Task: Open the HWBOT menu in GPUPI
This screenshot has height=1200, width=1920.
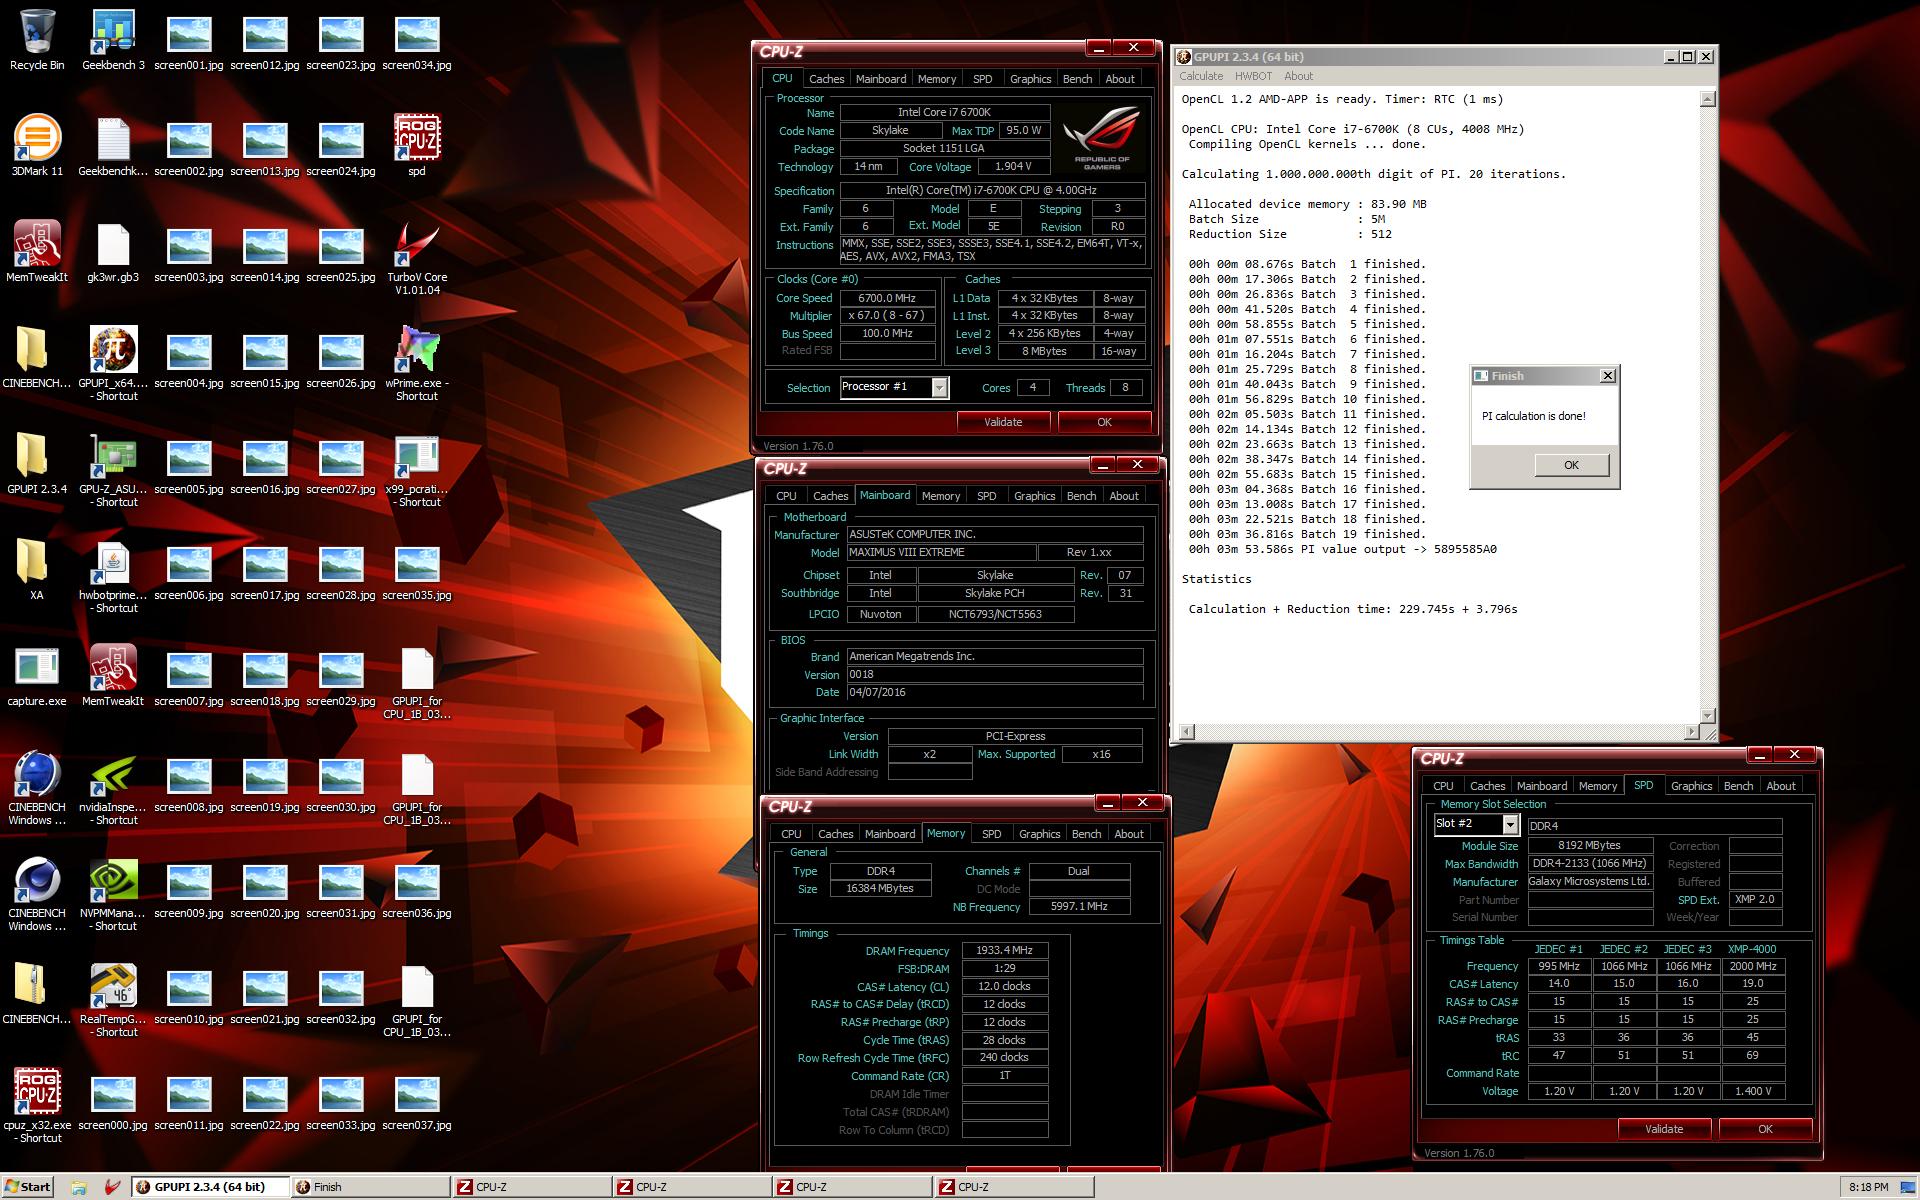Action: tap(1253, 76)
